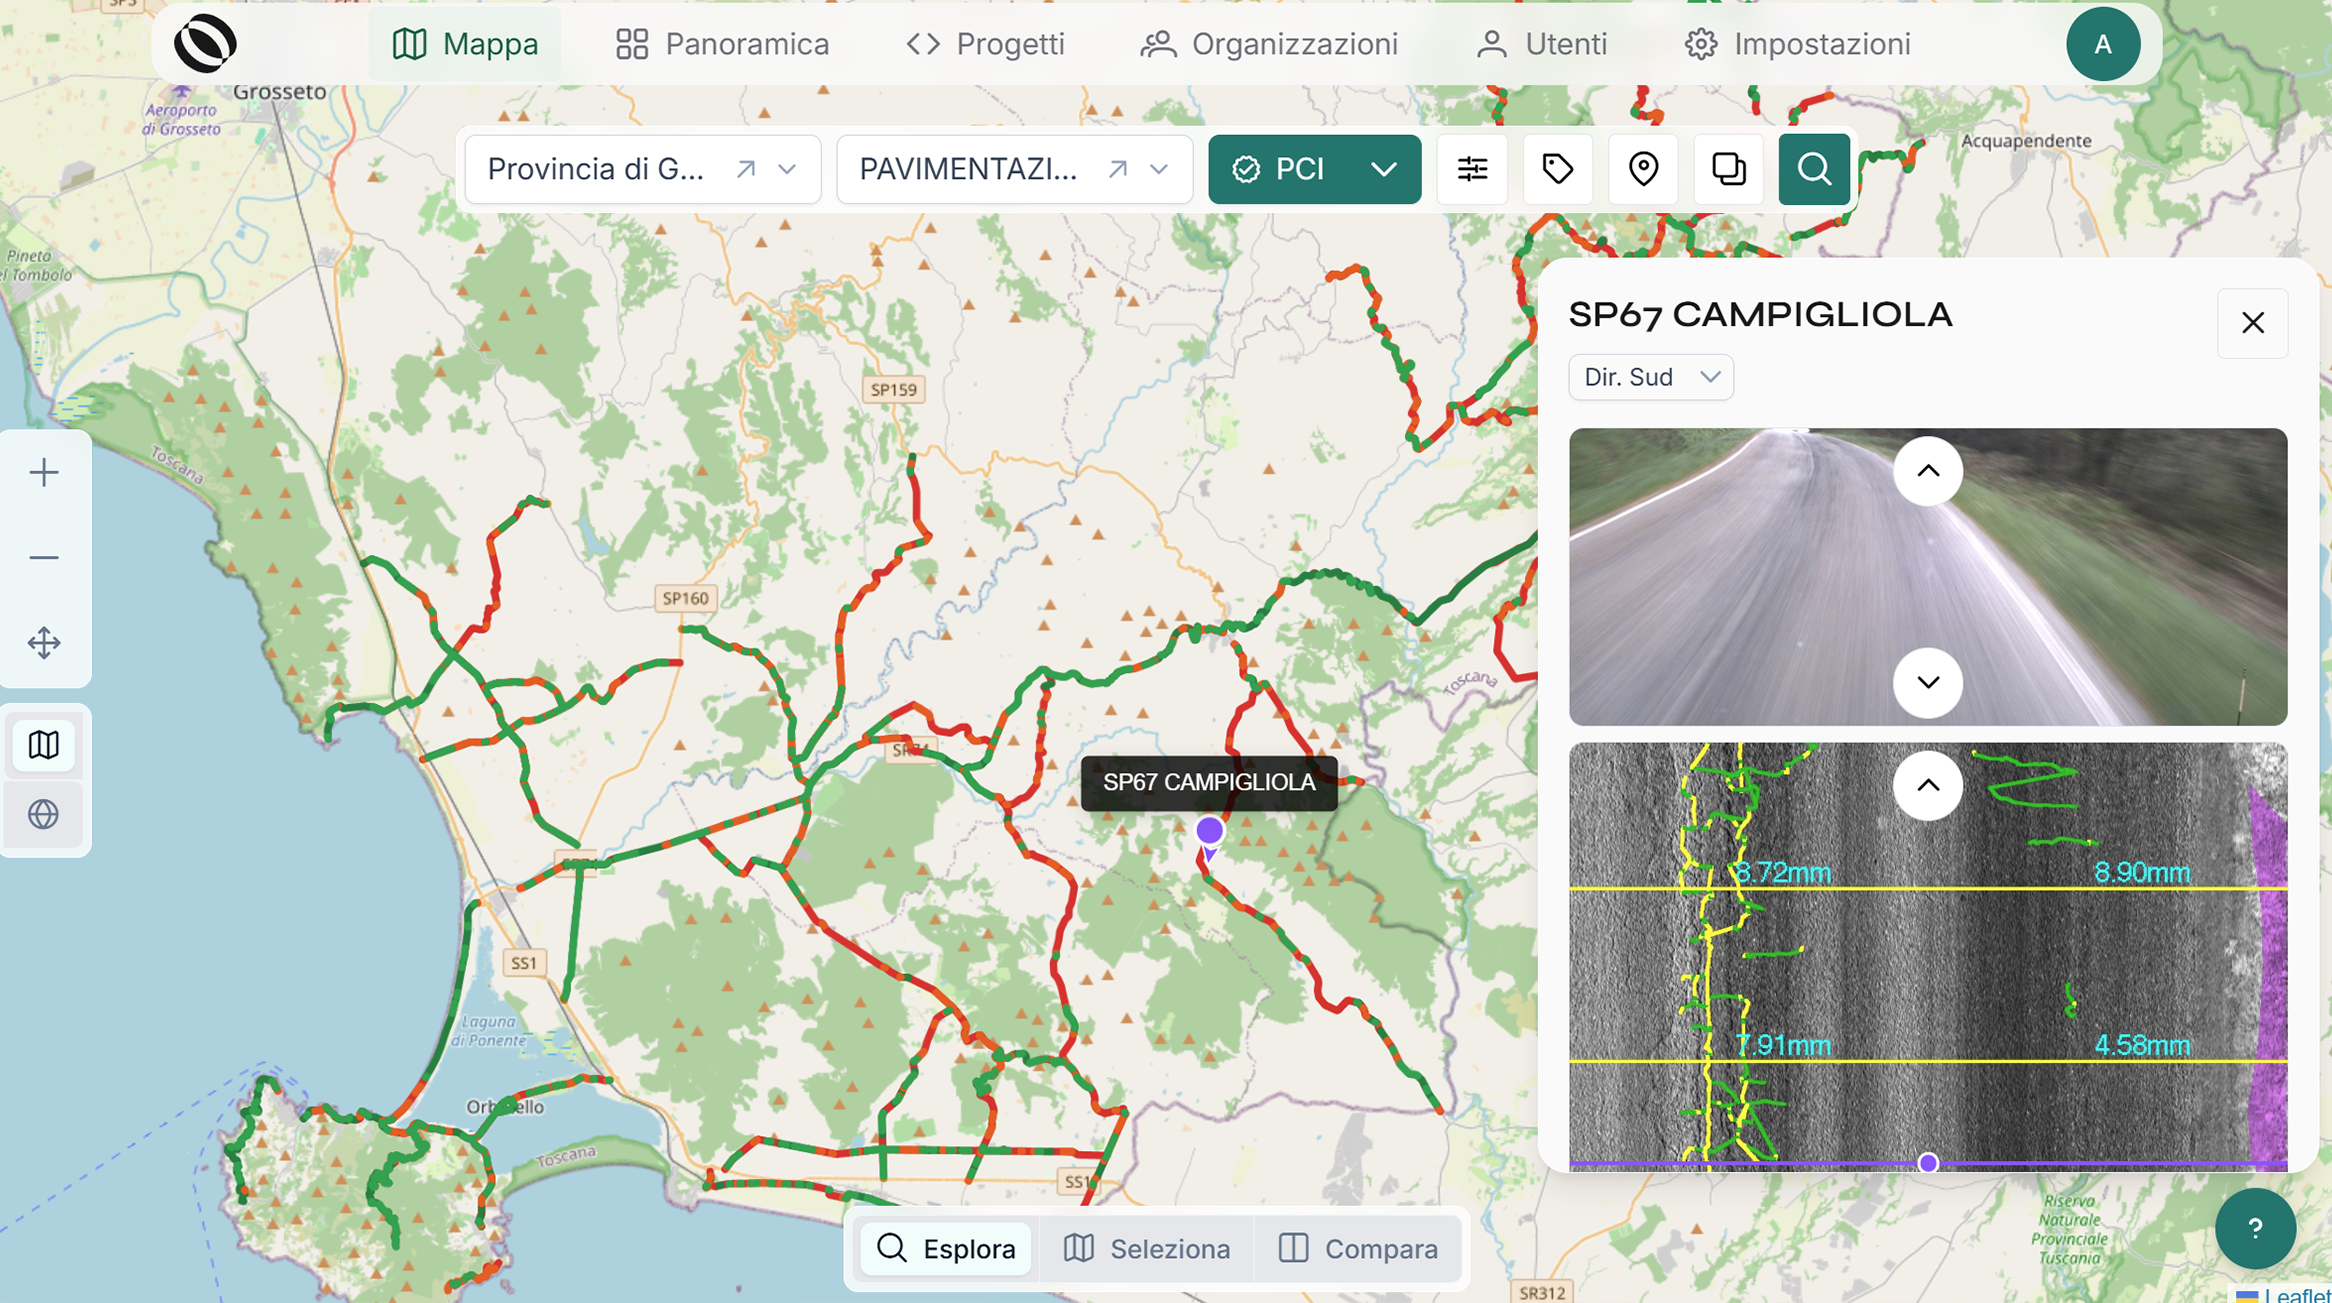2332x1303 pixels.
Task: Click the location pin icon
Action: pos(1643,169)
